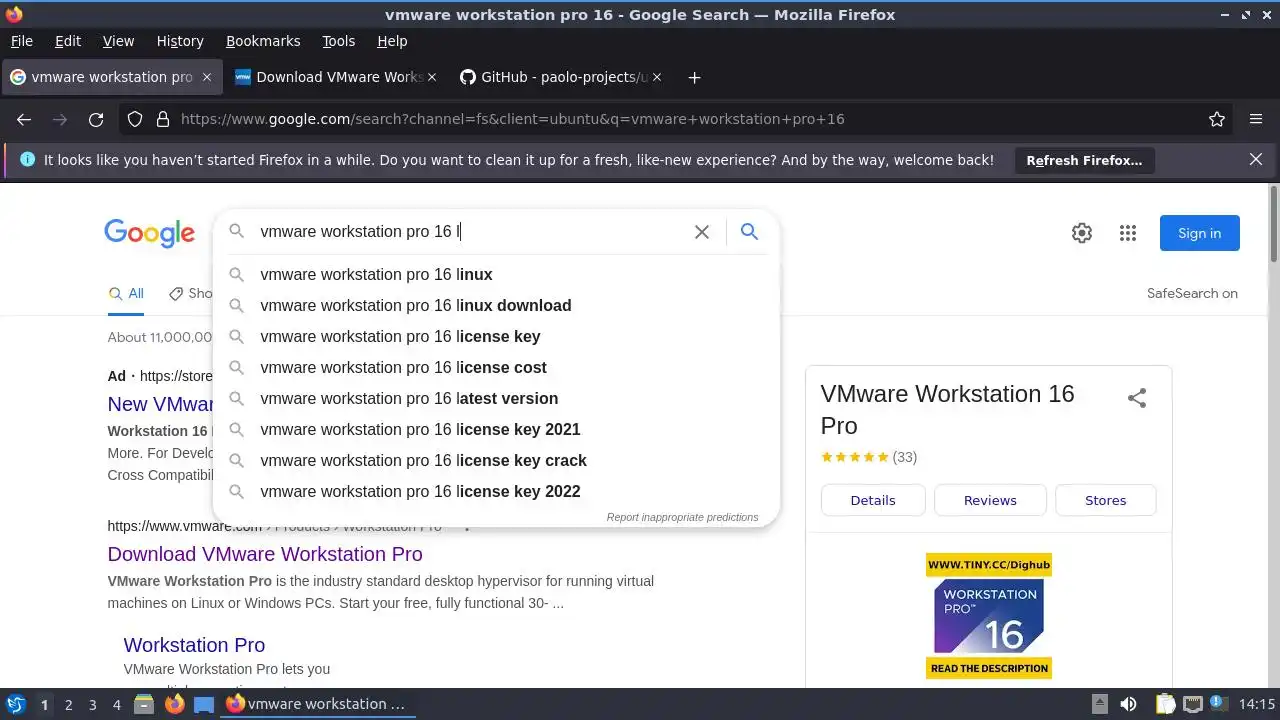Open the Google apps grid
This screenshot has width=1280, height=720.
1128,233
